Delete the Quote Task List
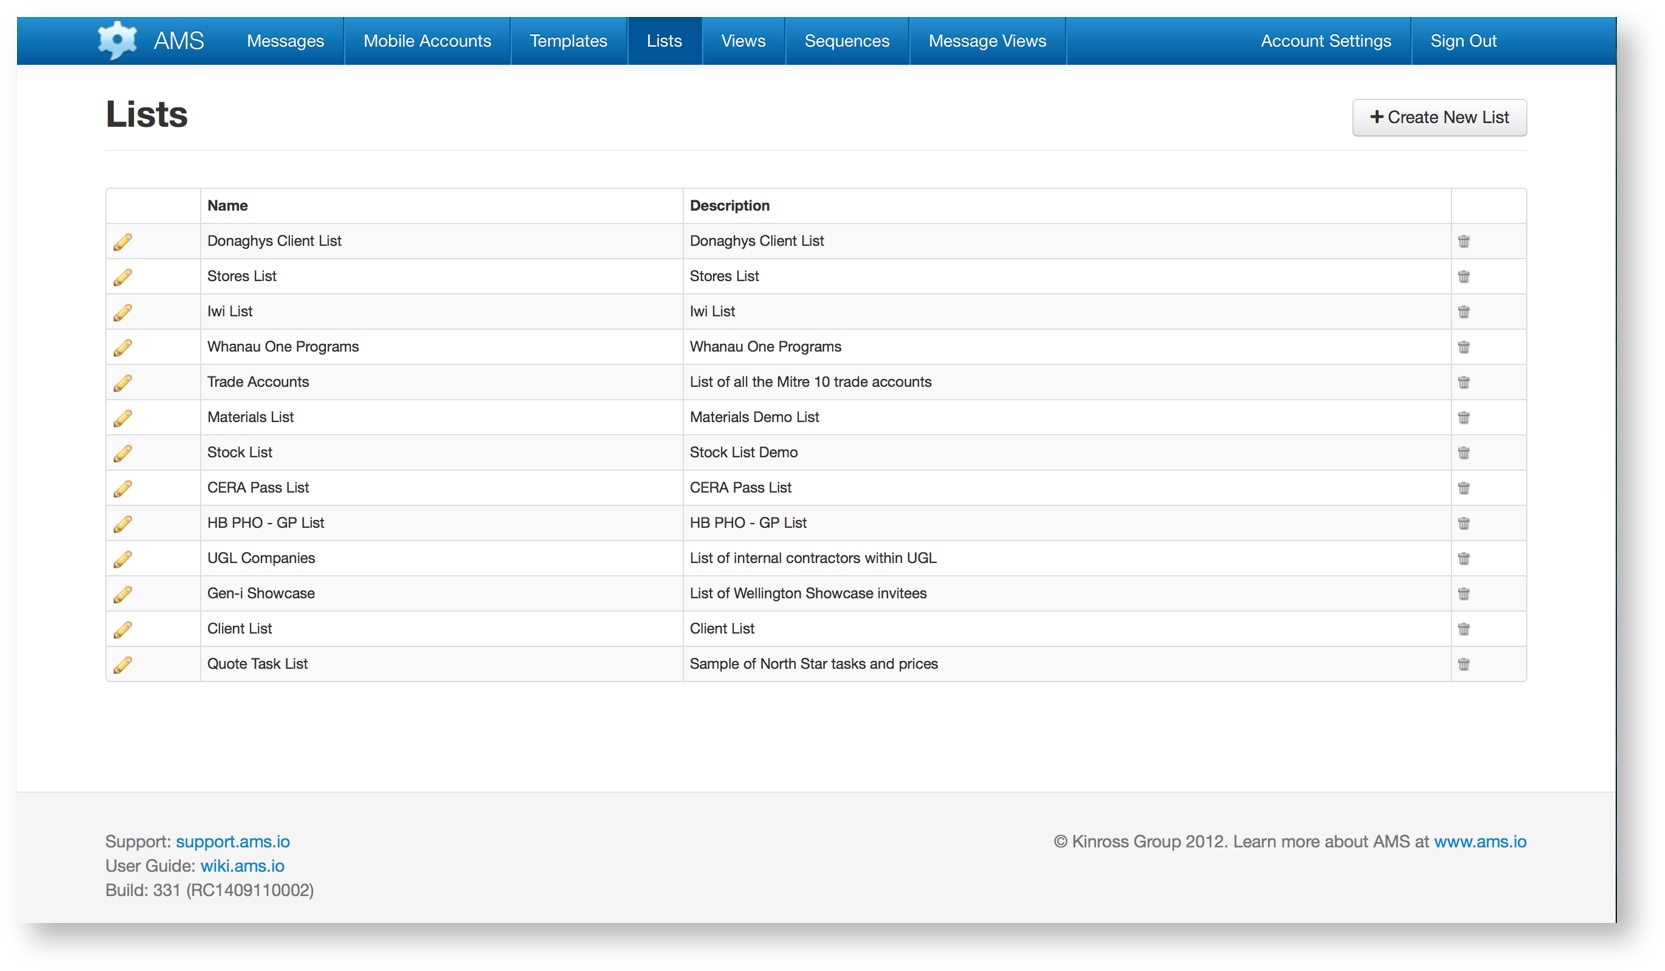This screenshot has height=971, width=1665. 1464,663
